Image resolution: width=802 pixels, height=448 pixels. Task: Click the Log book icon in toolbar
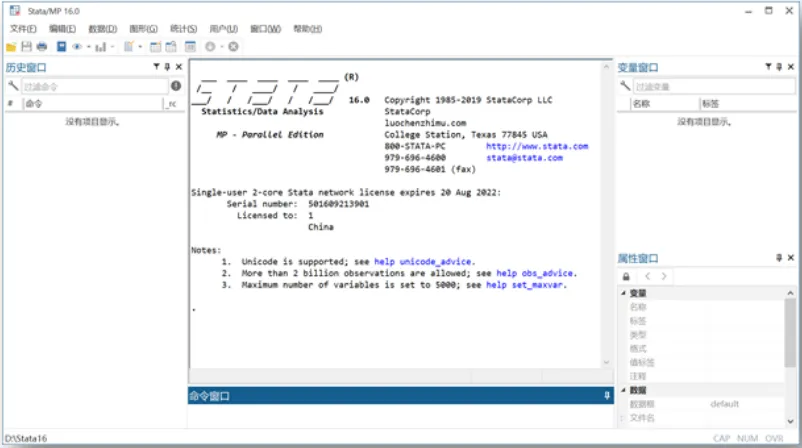[61, 47]
